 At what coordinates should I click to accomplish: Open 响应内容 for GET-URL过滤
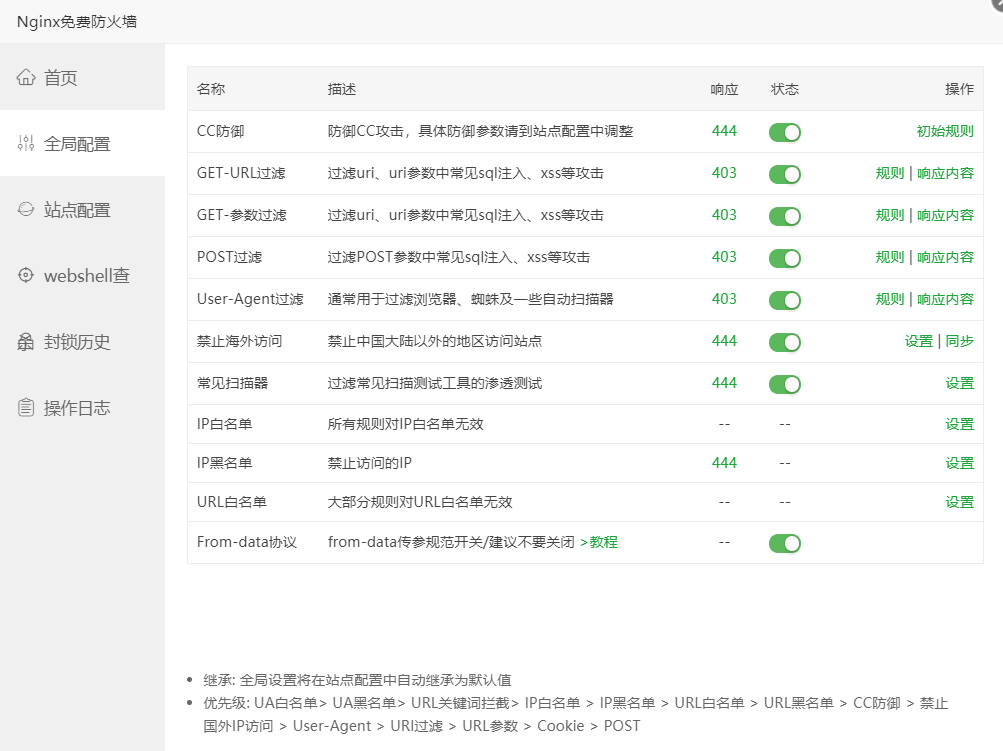click(945, 173)
